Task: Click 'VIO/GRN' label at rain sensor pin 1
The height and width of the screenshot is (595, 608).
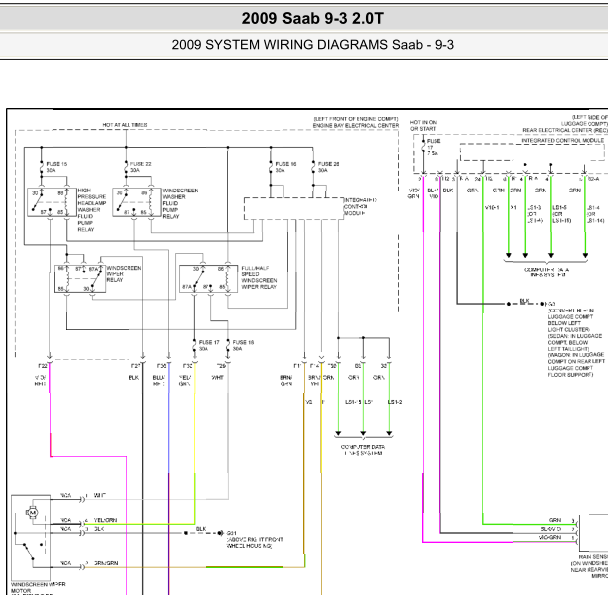Action: coord(550,537)
